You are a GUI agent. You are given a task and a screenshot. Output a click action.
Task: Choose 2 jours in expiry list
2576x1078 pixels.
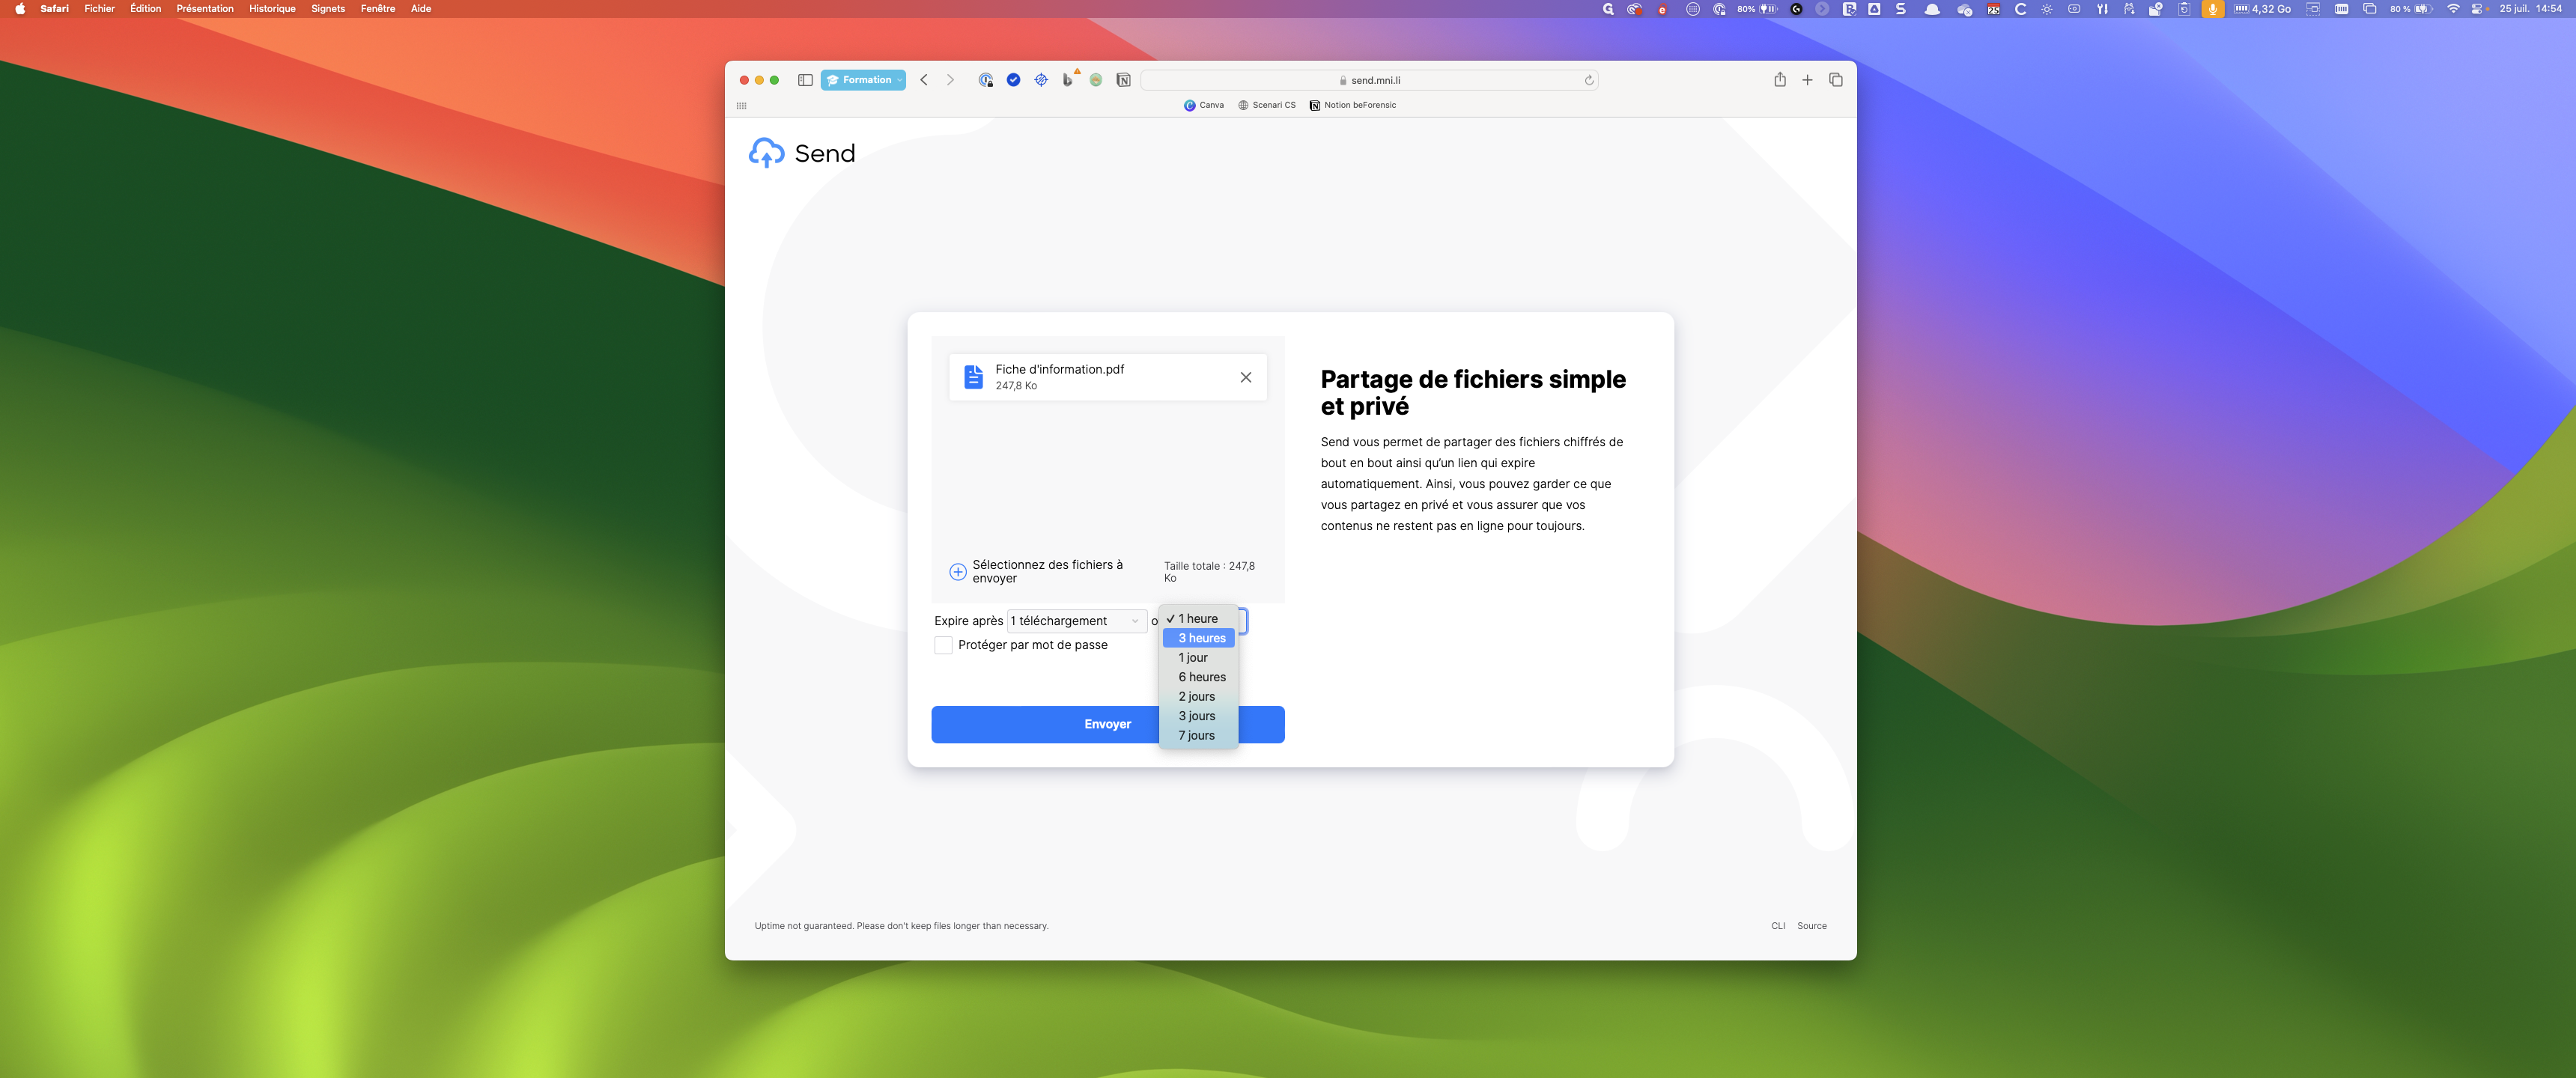pos(1198,697)
